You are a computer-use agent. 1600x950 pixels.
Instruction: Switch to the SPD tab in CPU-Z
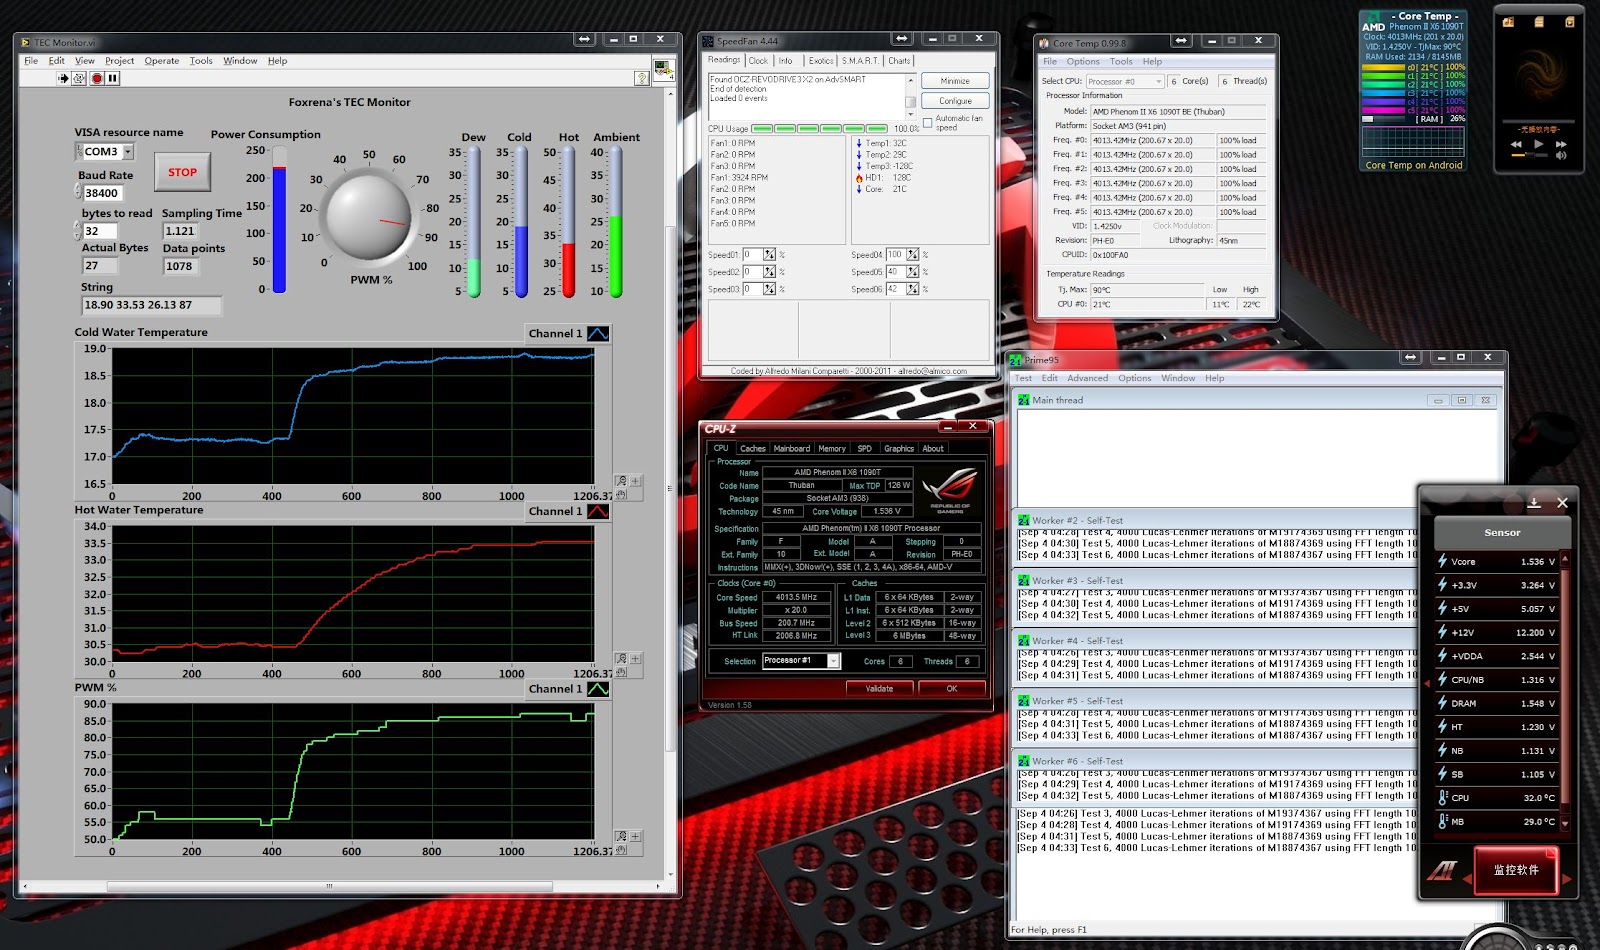[x=864, y=449]
